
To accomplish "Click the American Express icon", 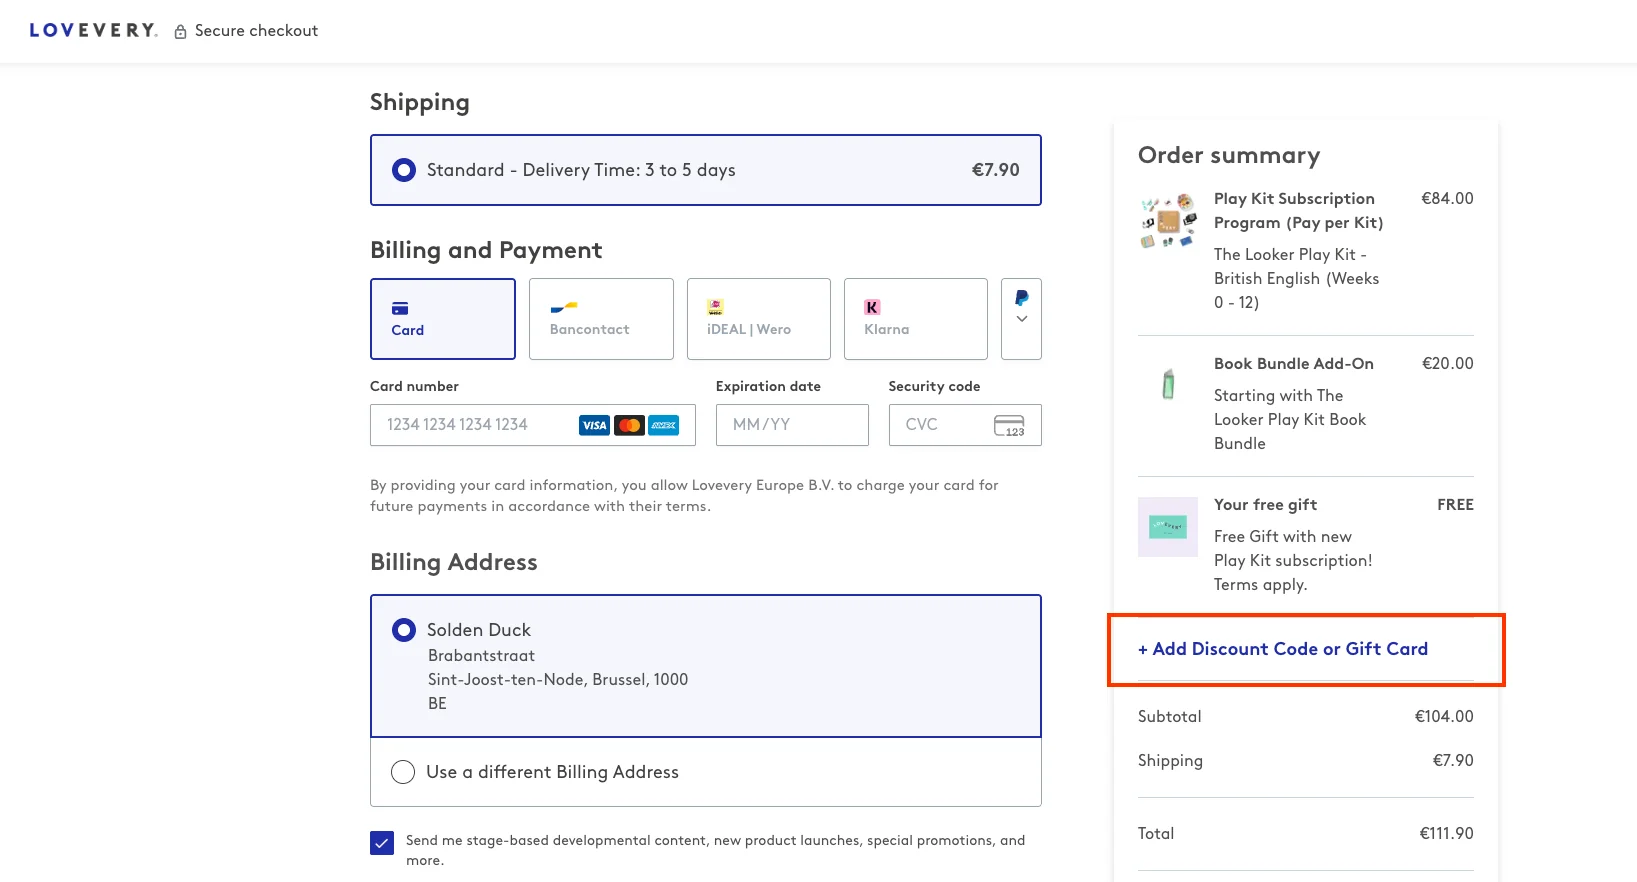I will pos(663,425).
